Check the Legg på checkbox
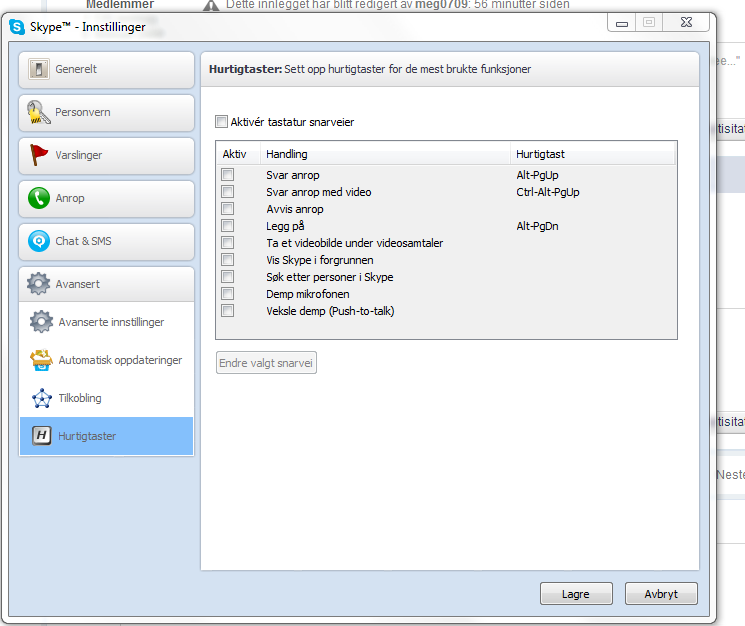Image resolution: width=745 pixels, height=626 pixels. coord(228,226)
